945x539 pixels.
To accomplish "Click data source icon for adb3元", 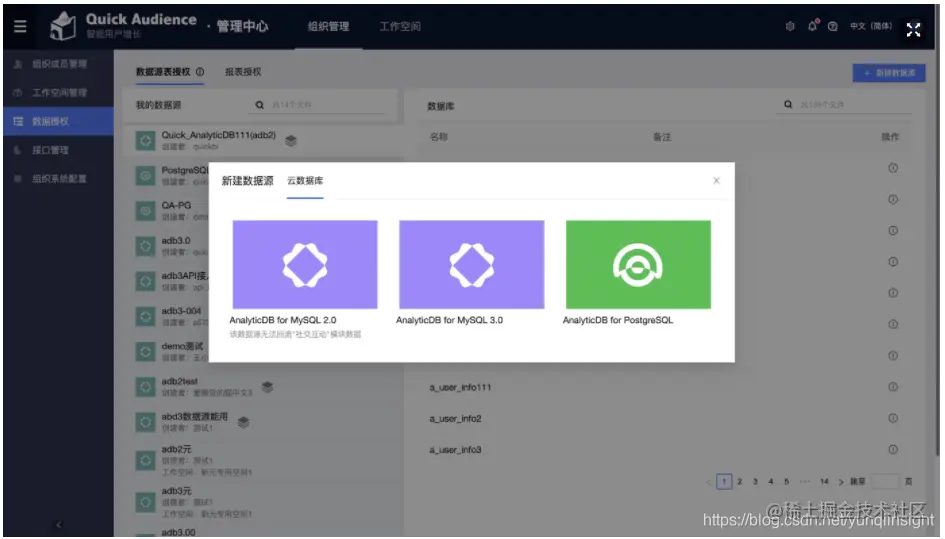I will pos(145,502).
